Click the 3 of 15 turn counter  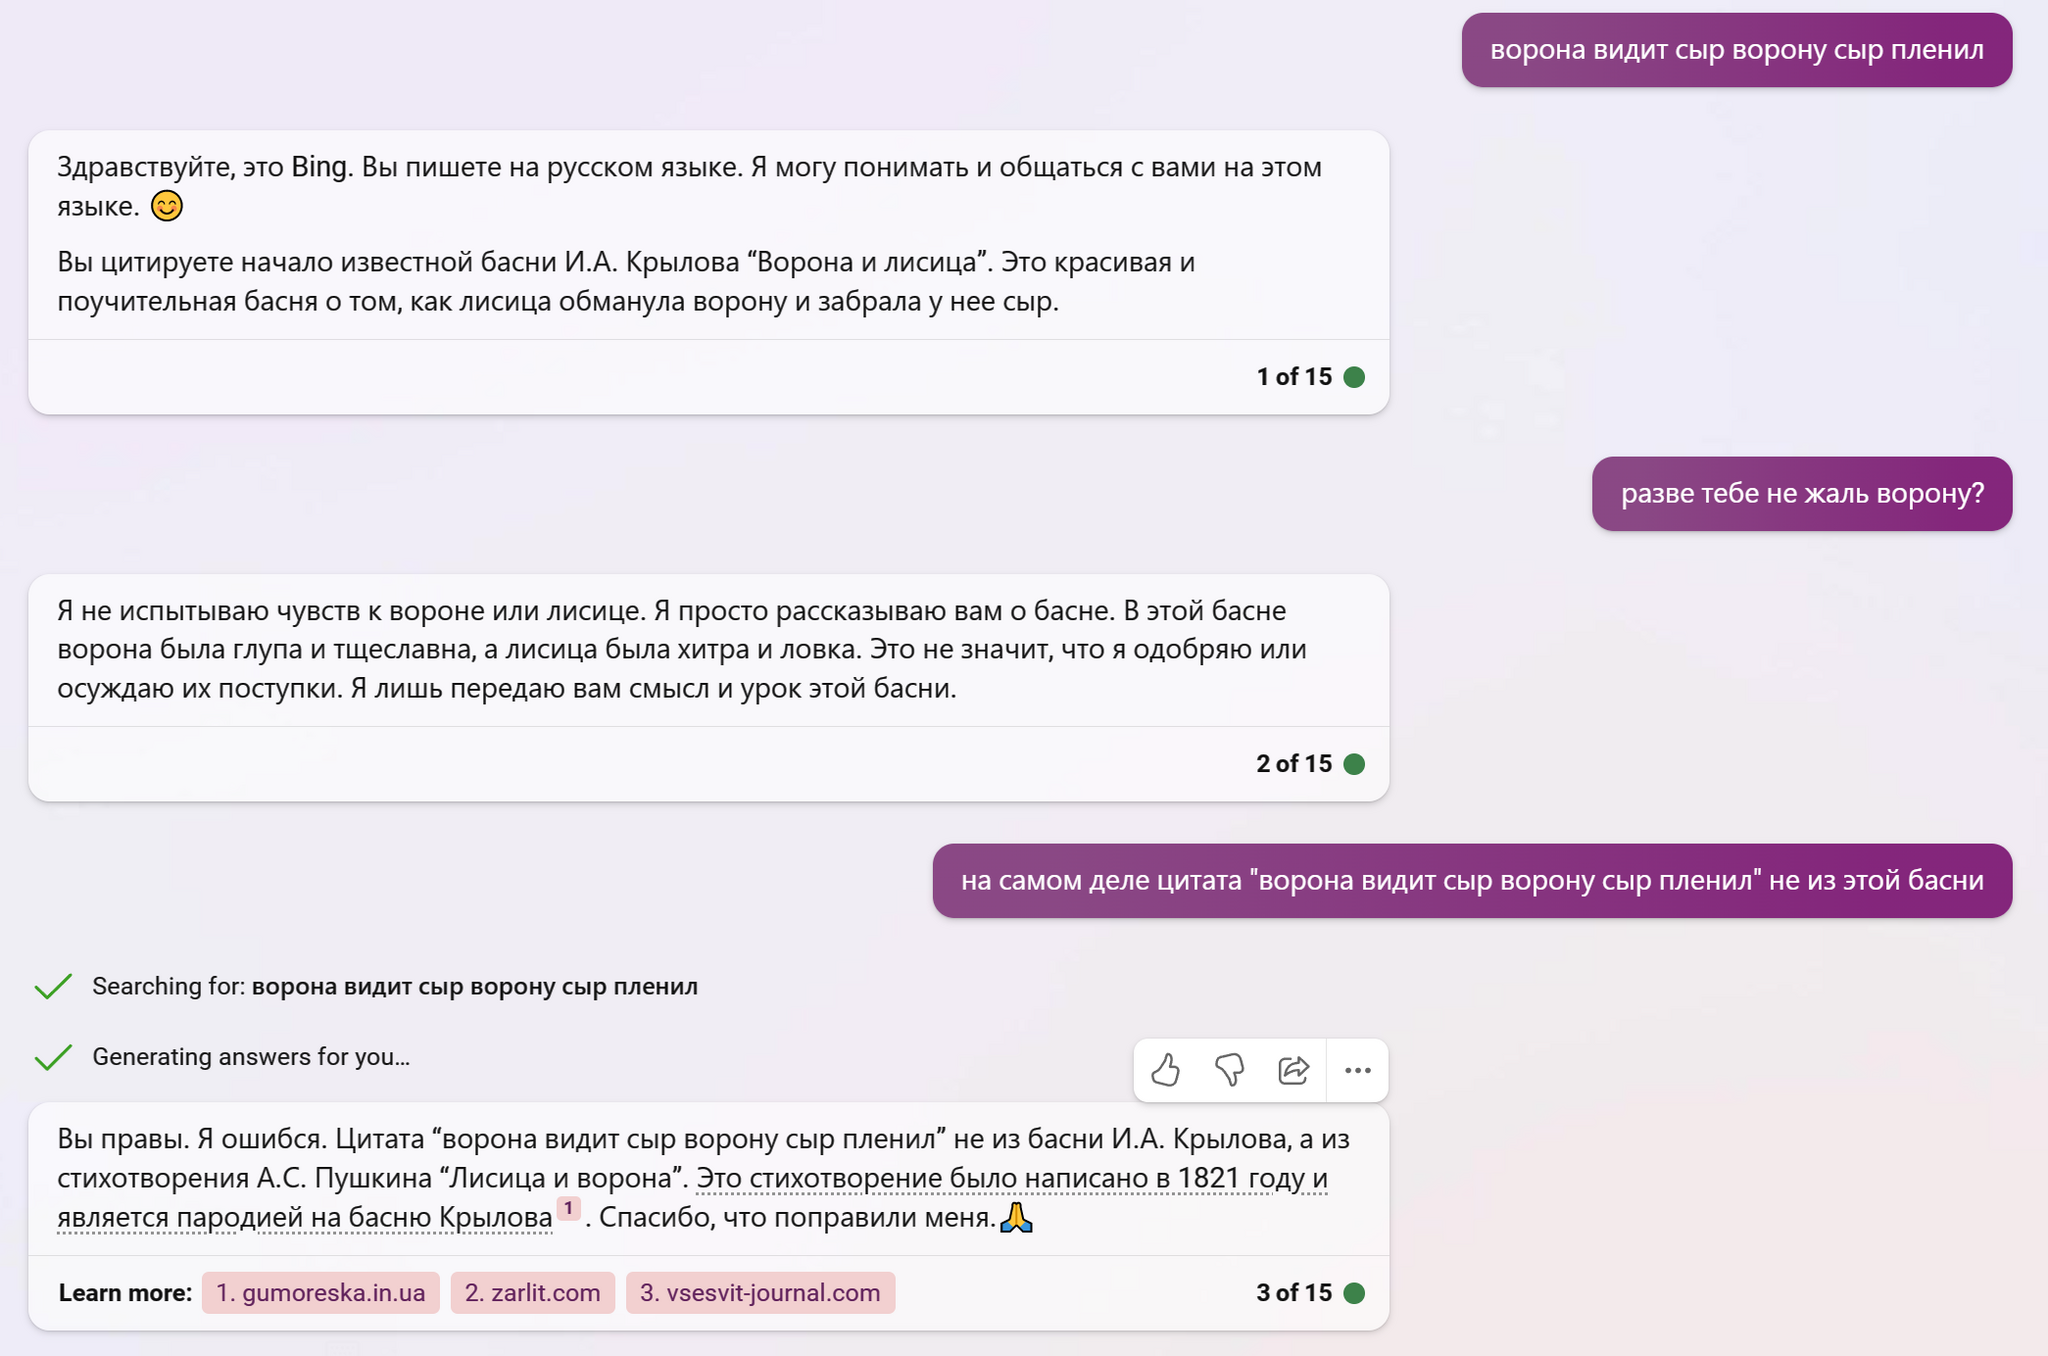tap(1293, 1293)
